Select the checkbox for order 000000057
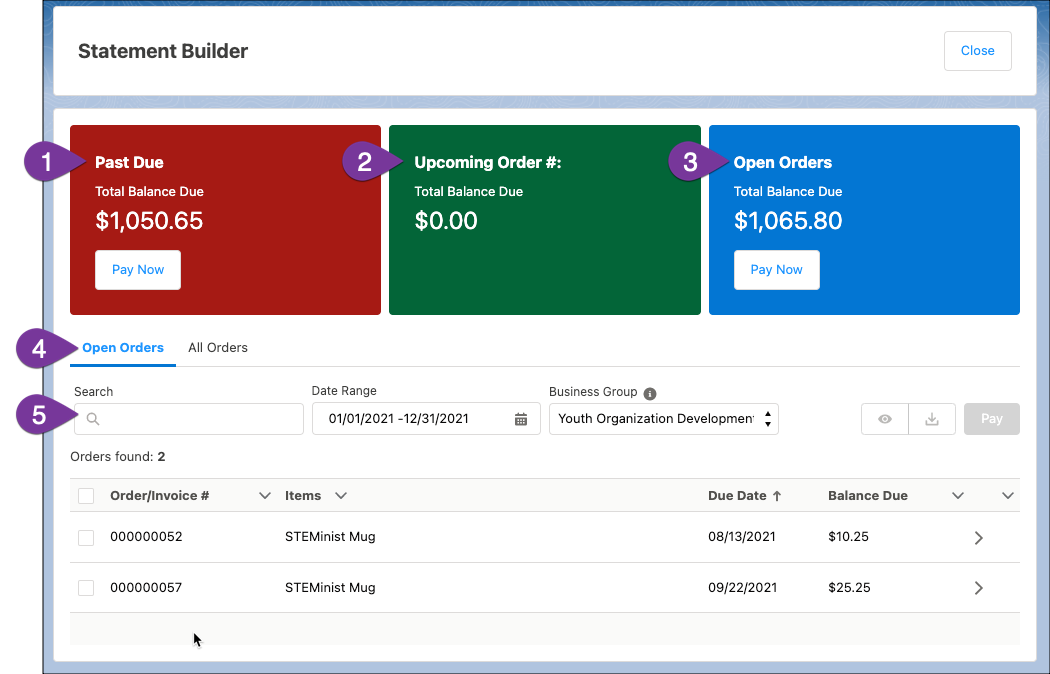This screenshot has height=674, width=1050. tap(86, 587)
